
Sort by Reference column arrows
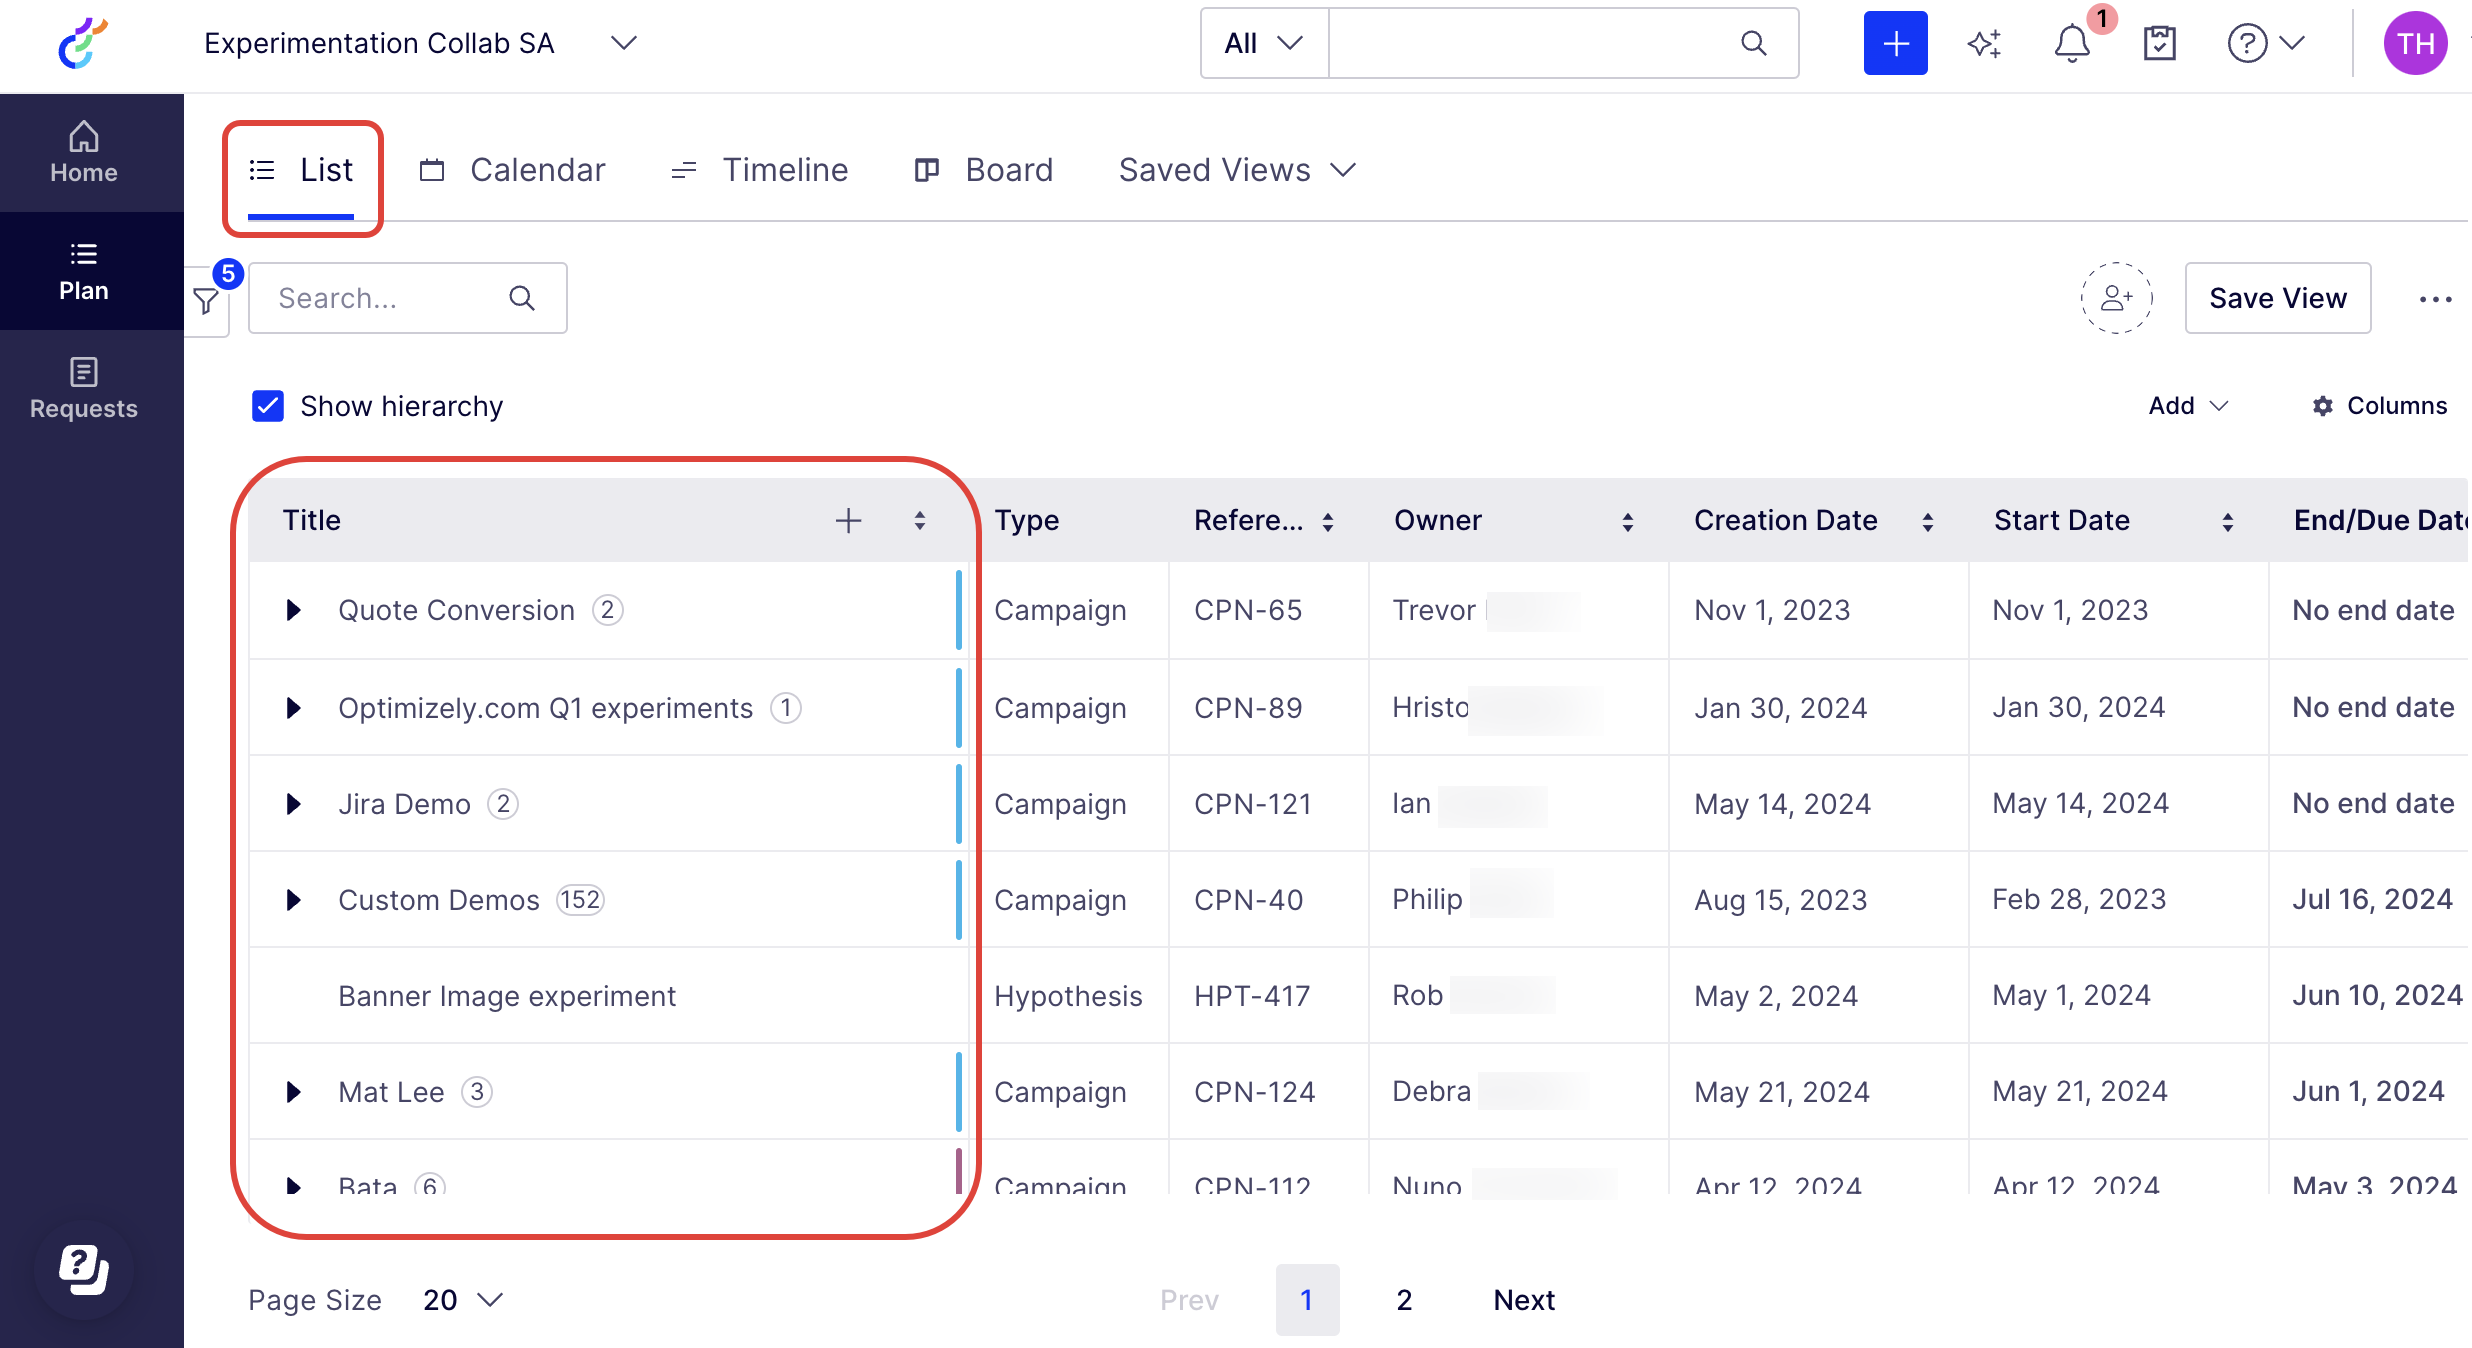pyautogui.click(x=1328, y=521)
